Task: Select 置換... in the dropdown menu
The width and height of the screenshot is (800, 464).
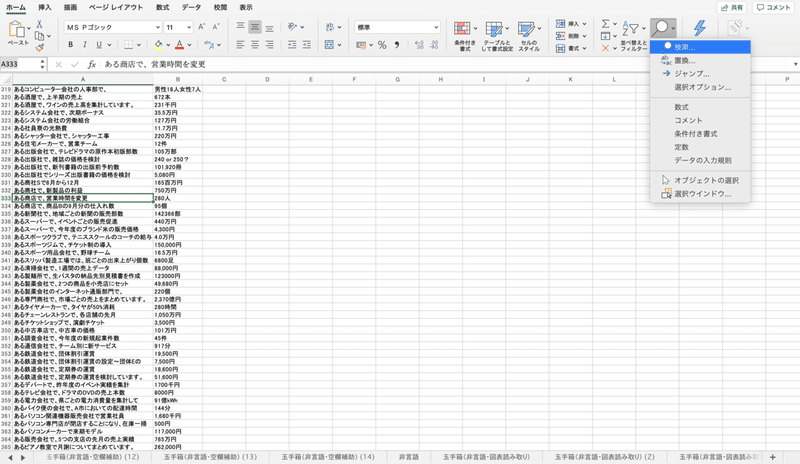Action: coord(700,61)
